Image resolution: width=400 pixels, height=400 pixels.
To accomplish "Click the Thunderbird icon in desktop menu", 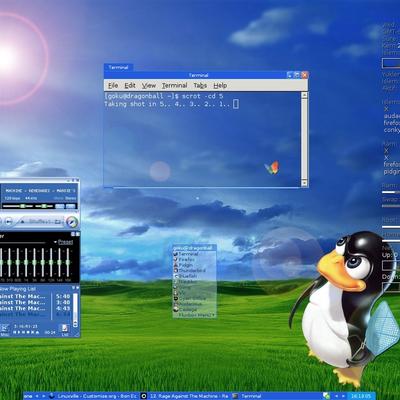I will [x=176, y=271].
